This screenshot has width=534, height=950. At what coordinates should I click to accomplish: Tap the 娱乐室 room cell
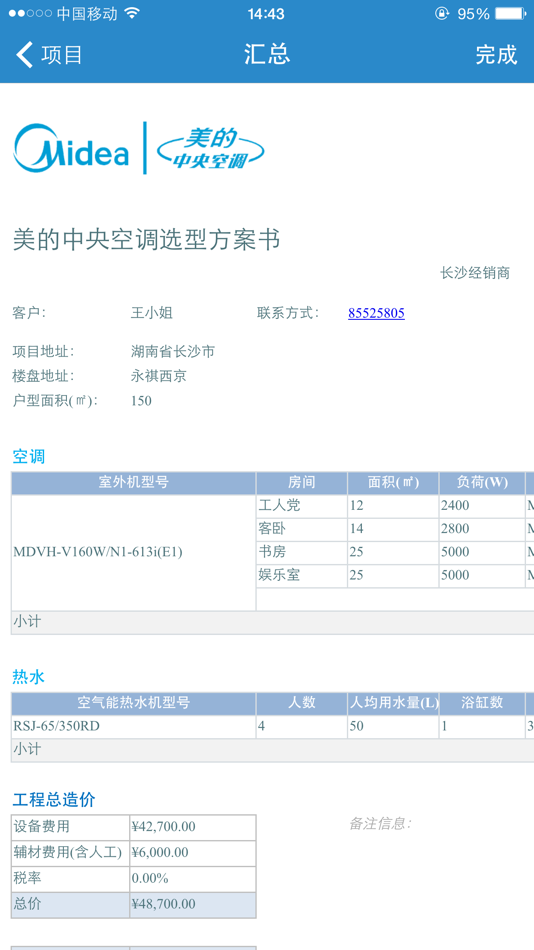(x=302, y=575)
